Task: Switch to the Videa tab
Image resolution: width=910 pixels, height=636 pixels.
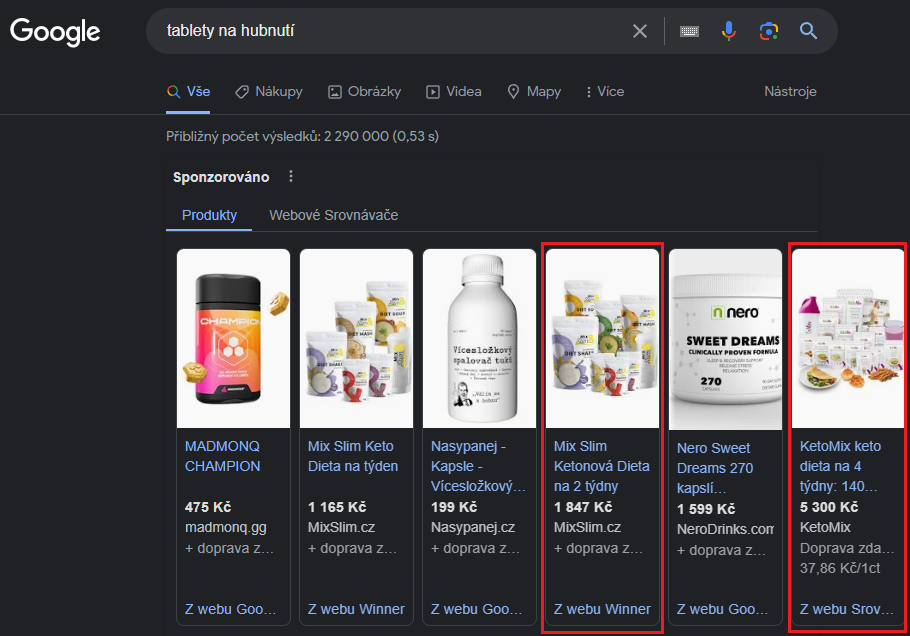Action: [x=454, y=92]
